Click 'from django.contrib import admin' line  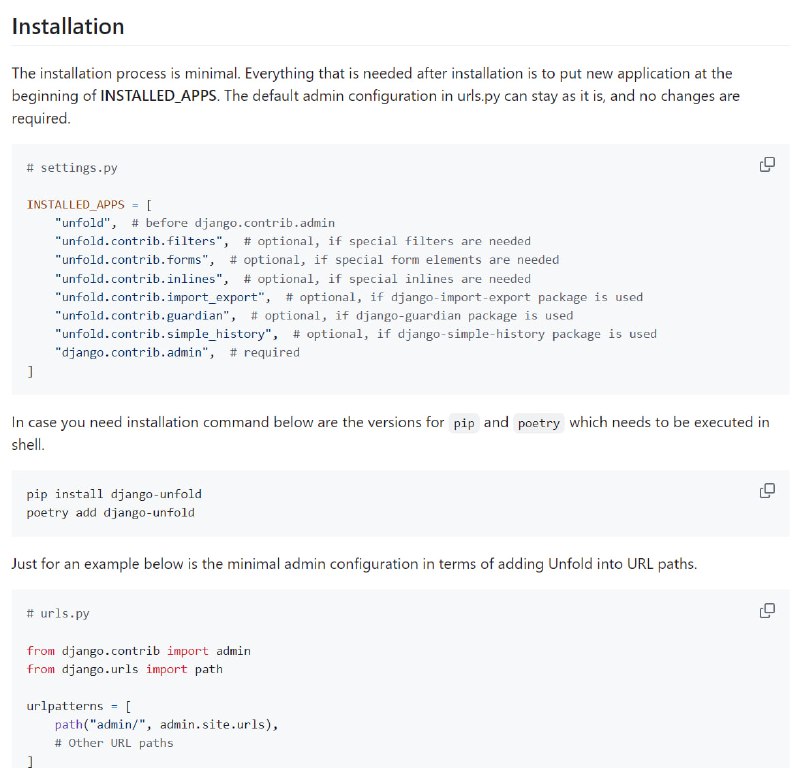pos(139,651)
